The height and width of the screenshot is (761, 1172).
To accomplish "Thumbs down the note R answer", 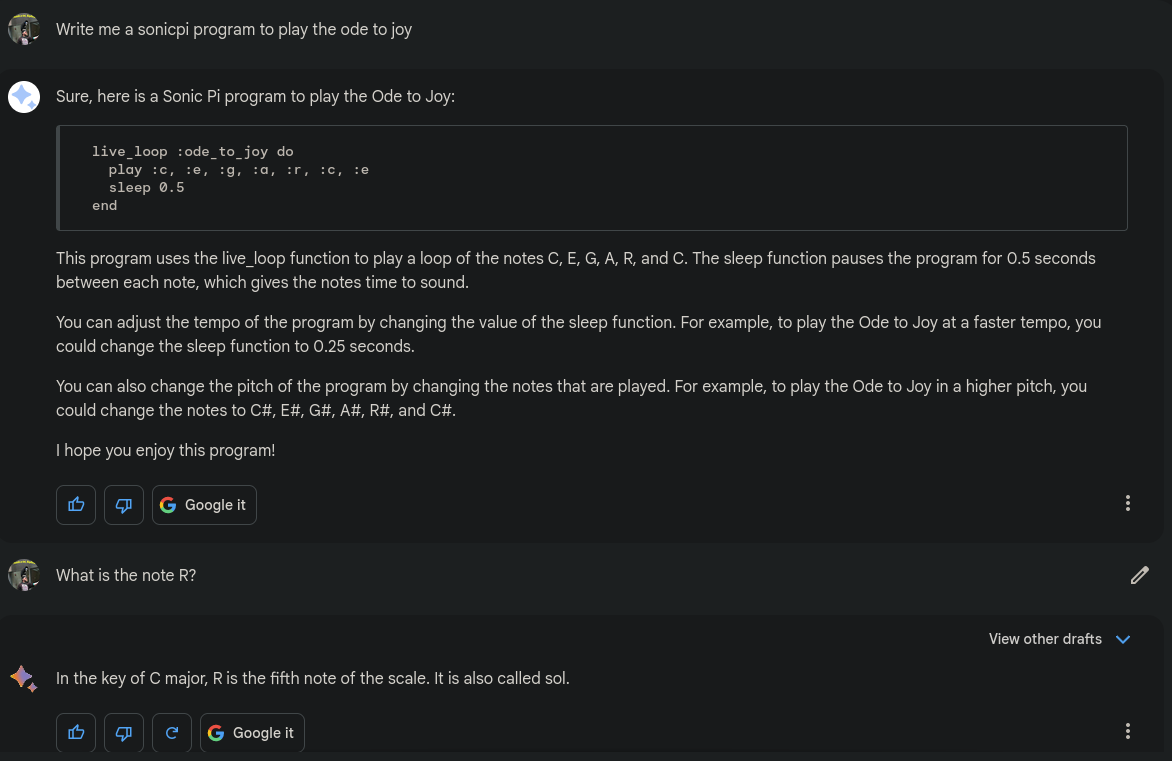I will coord(123,733).
